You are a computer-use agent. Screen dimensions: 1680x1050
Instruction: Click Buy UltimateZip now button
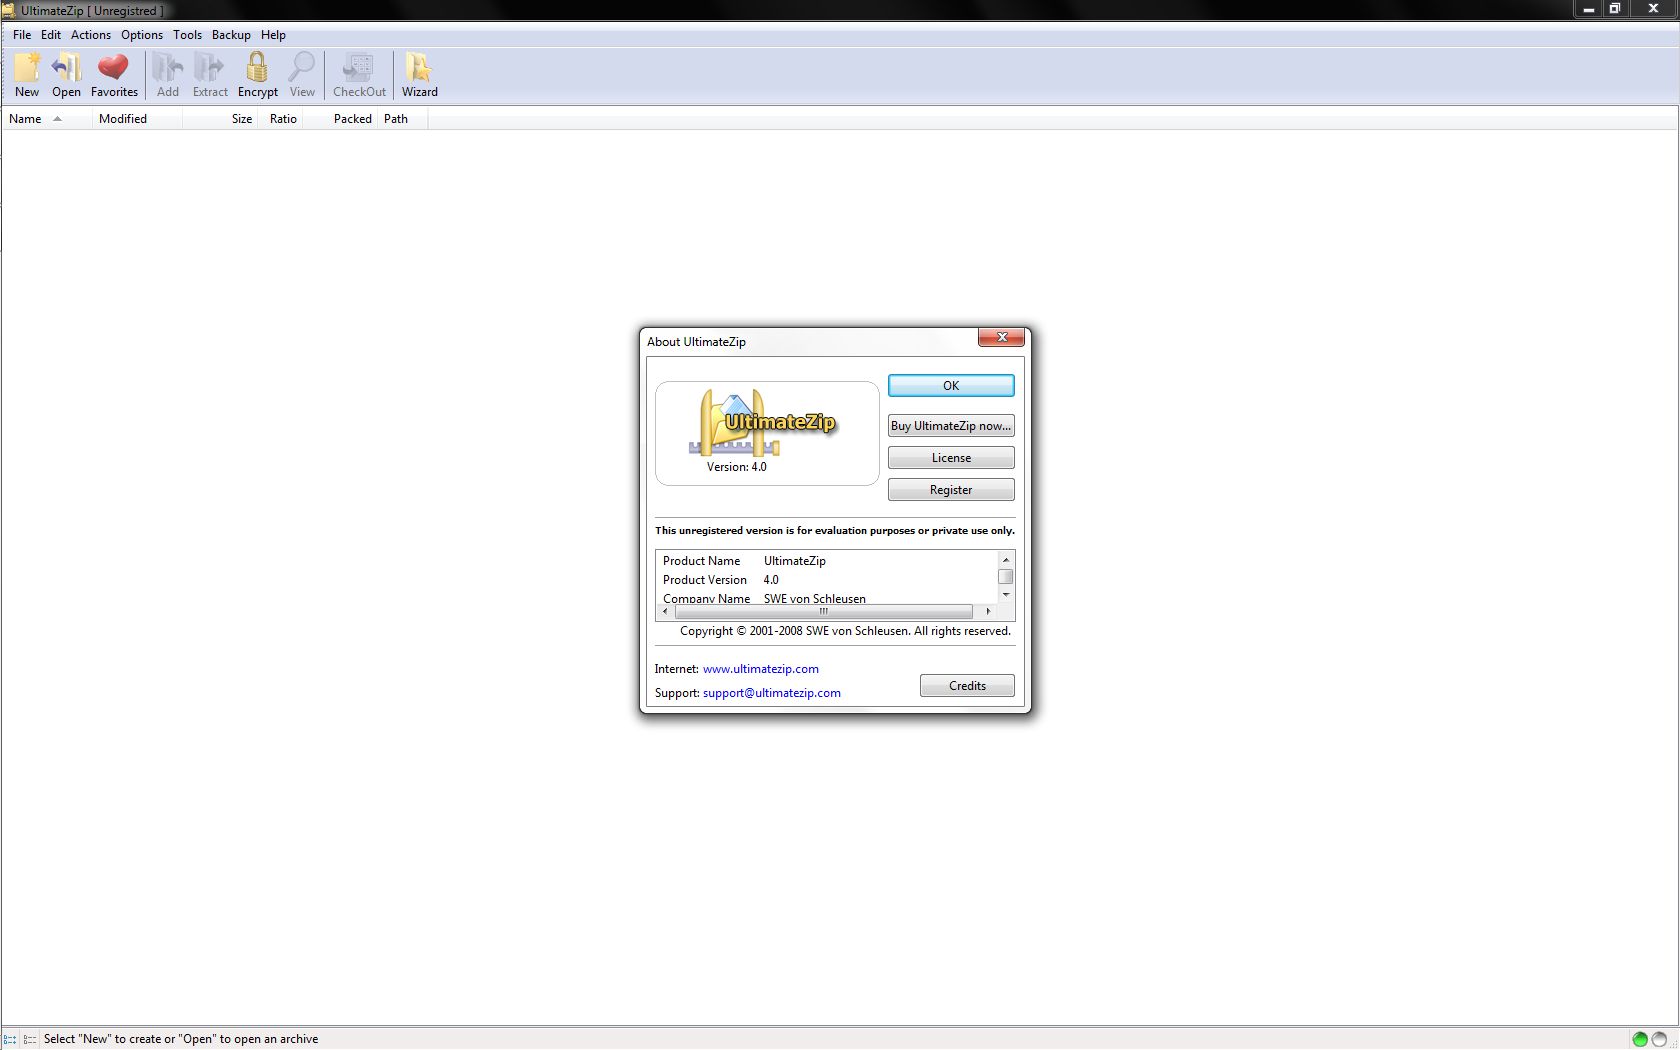click(x=951, y=426)
